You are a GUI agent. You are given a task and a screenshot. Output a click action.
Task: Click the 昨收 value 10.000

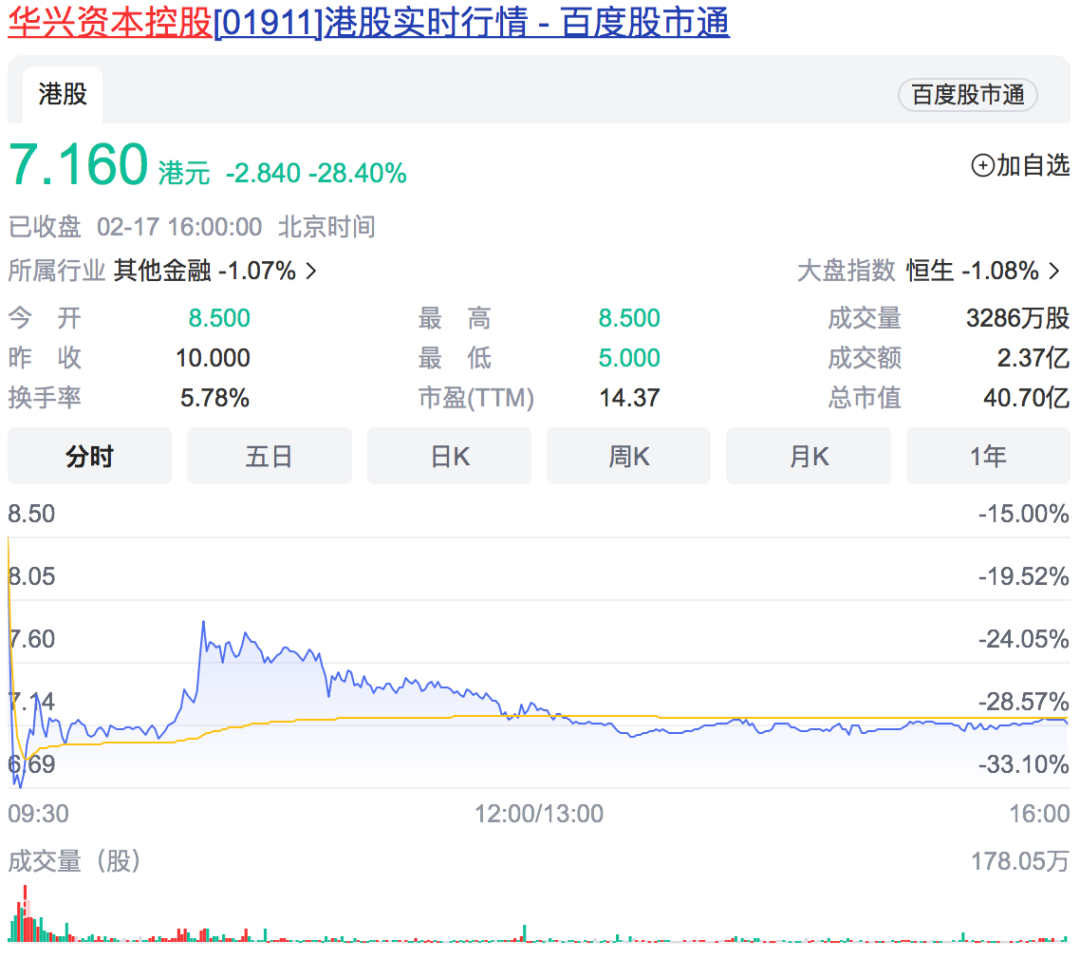(213, 358)
